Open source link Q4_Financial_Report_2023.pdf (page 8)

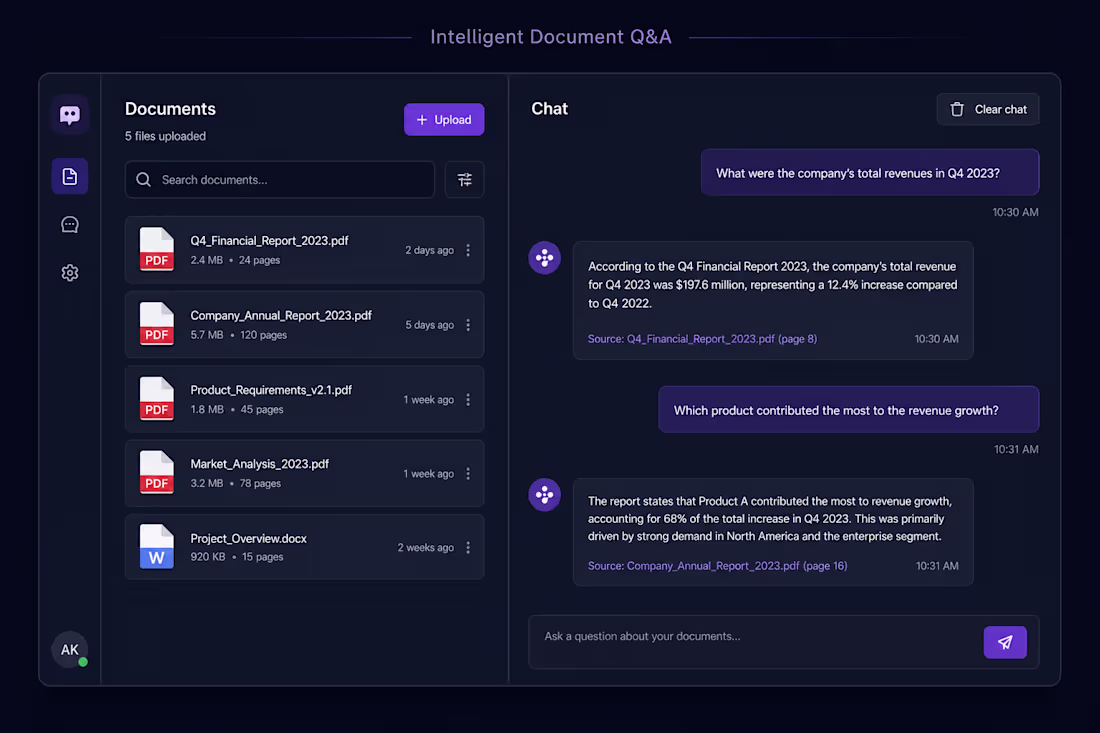(x=702, y=339)
